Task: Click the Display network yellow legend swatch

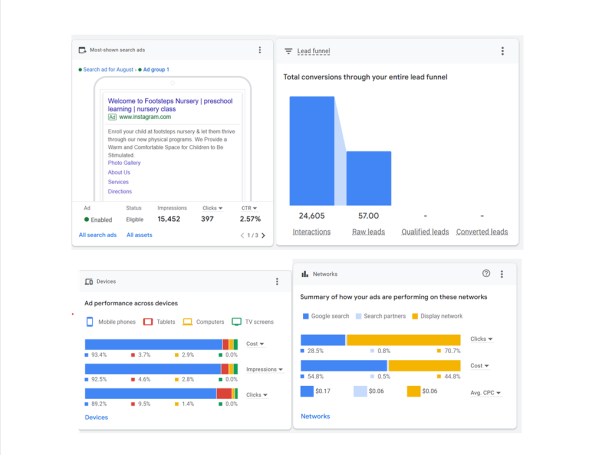Action: coord(415,316)
